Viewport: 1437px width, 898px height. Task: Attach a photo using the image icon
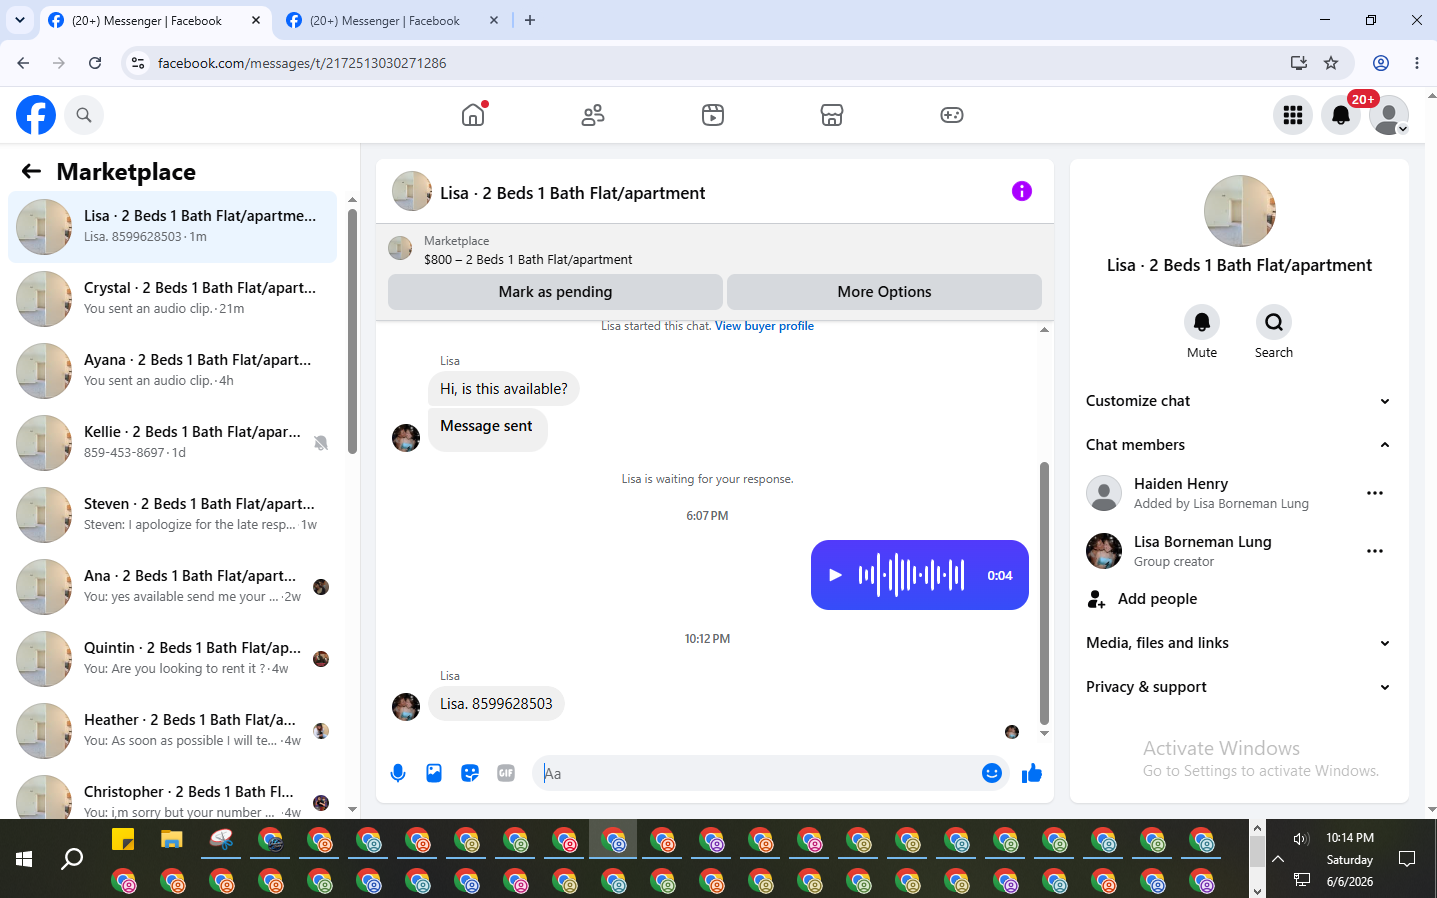[434, 773]
